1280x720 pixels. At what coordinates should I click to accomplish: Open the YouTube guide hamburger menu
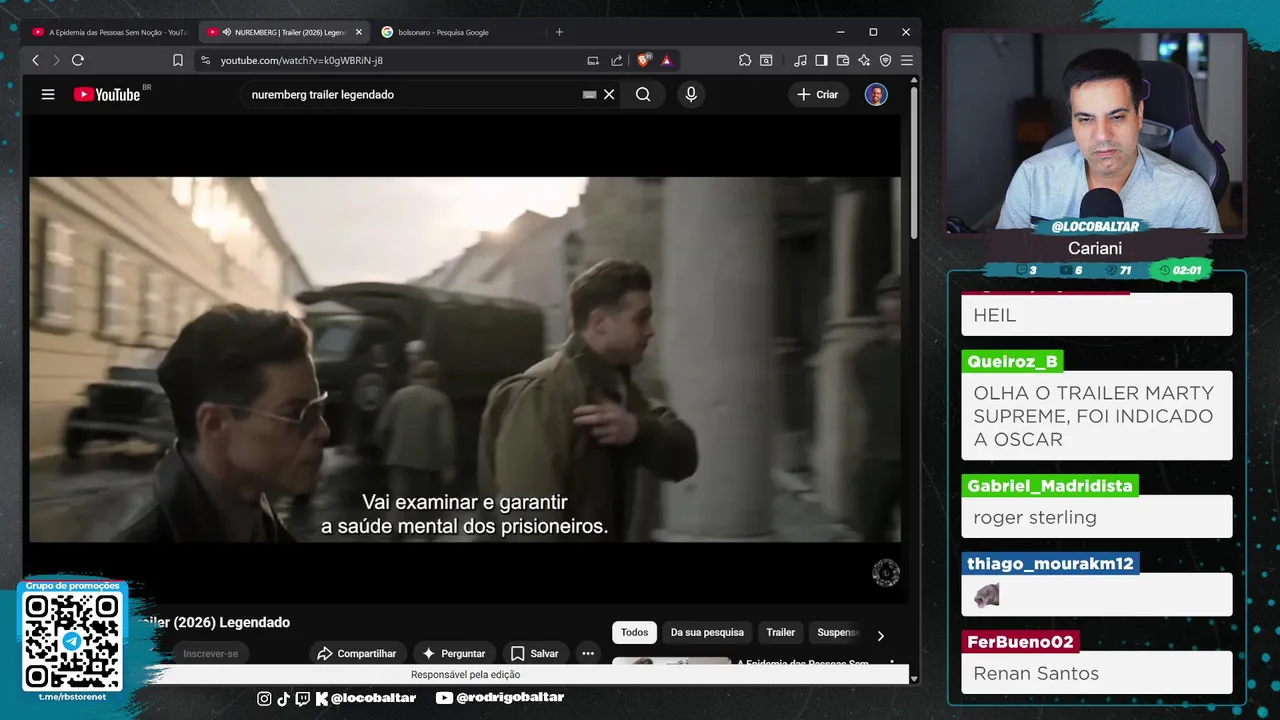(x=48, y=95)
